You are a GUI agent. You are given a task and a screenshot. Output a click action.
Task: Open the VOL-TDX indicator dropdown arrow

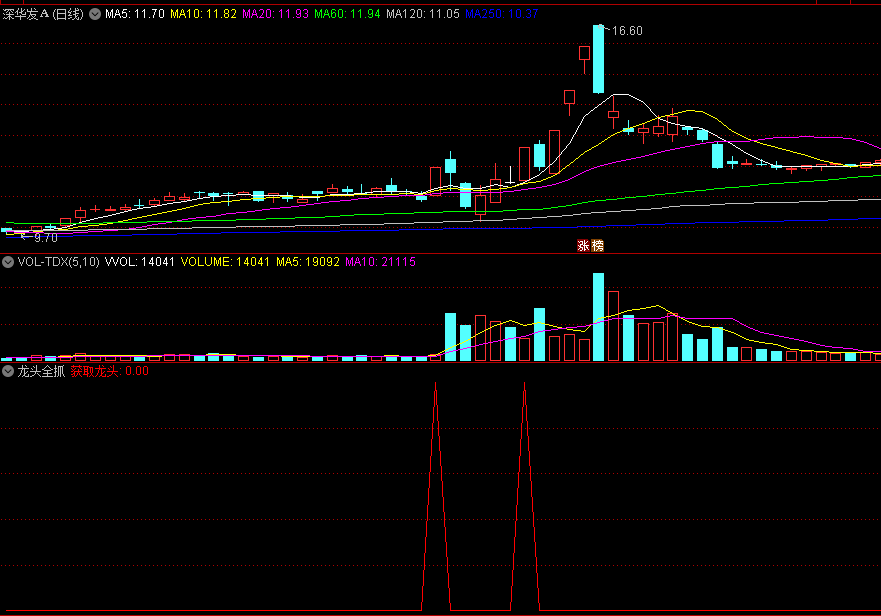8,262
